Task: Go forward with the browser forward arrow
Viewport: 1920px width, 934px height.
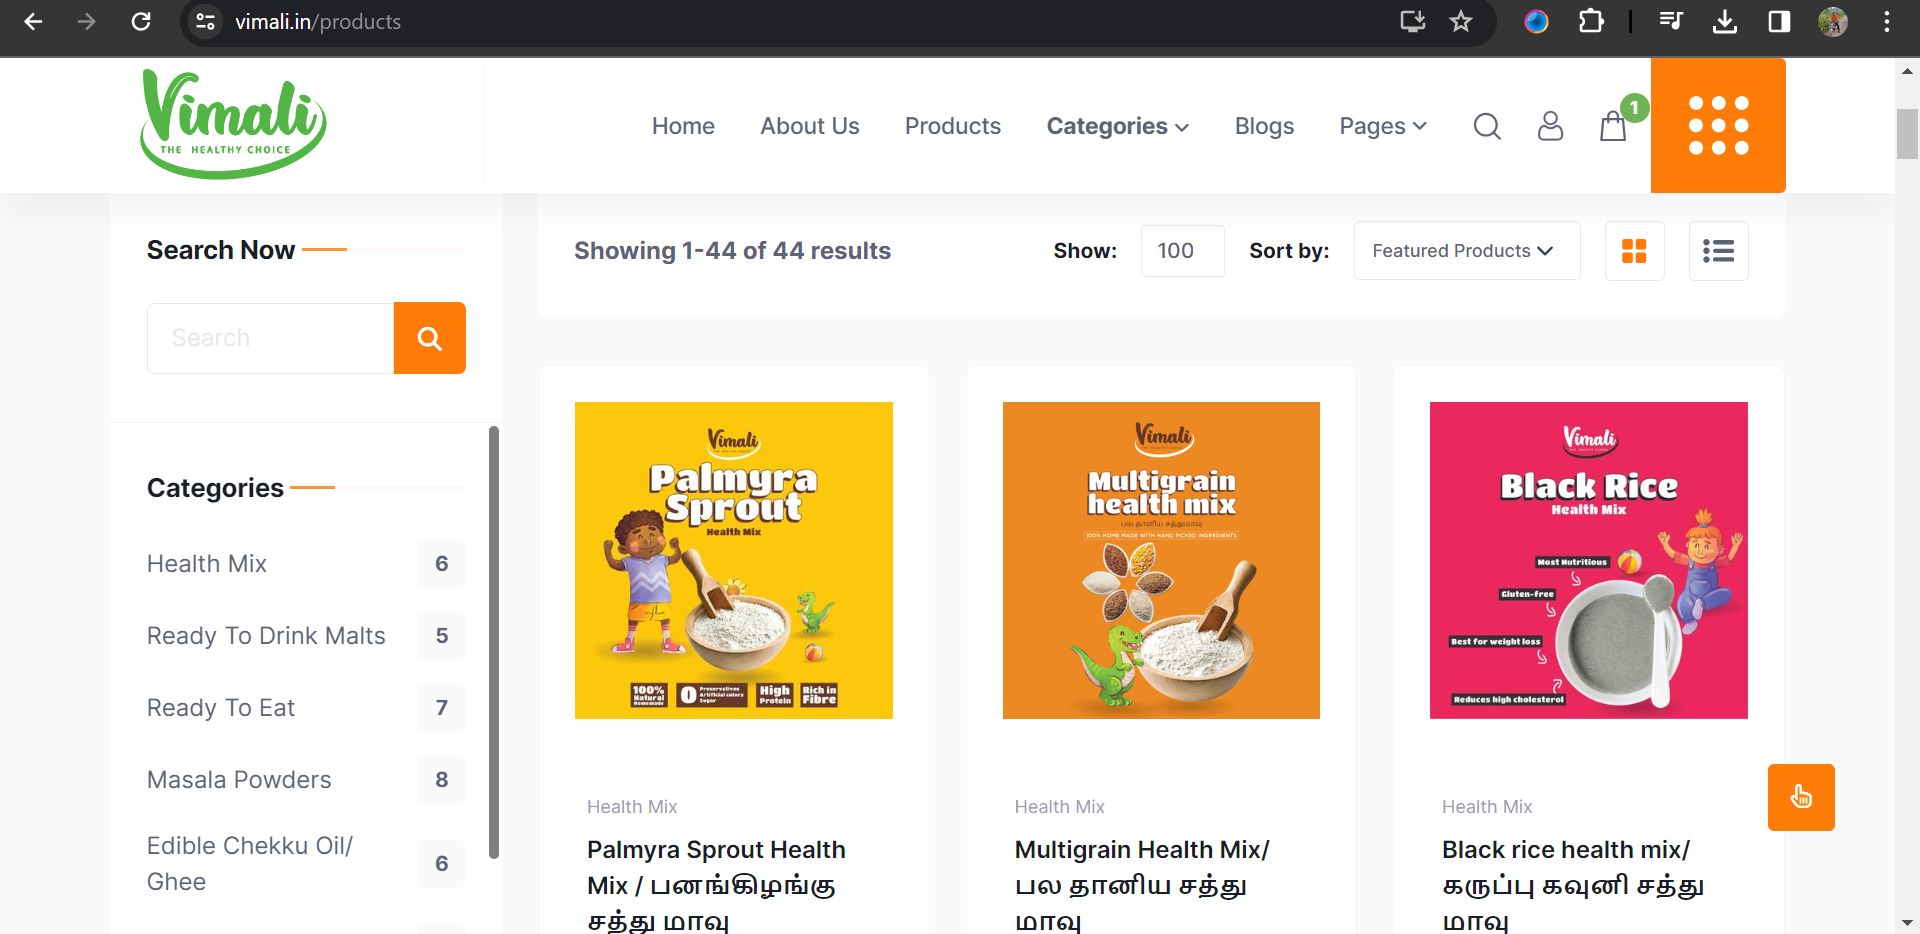Action: 87,21
